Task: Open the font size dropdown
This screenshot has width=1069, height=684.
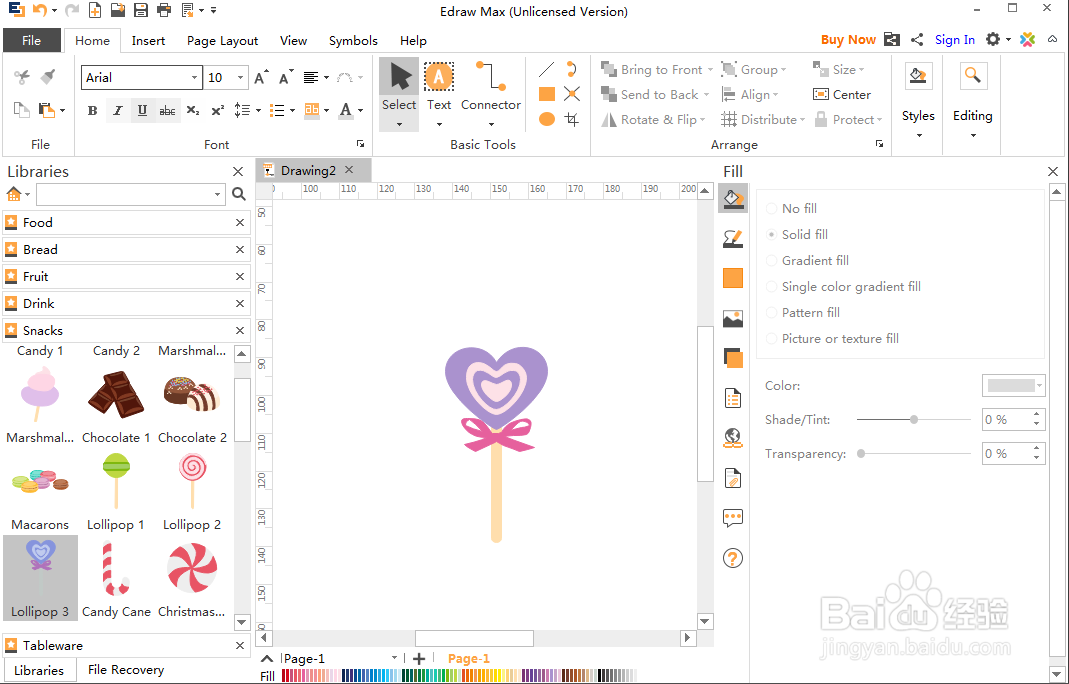Action: coord(240,78)
